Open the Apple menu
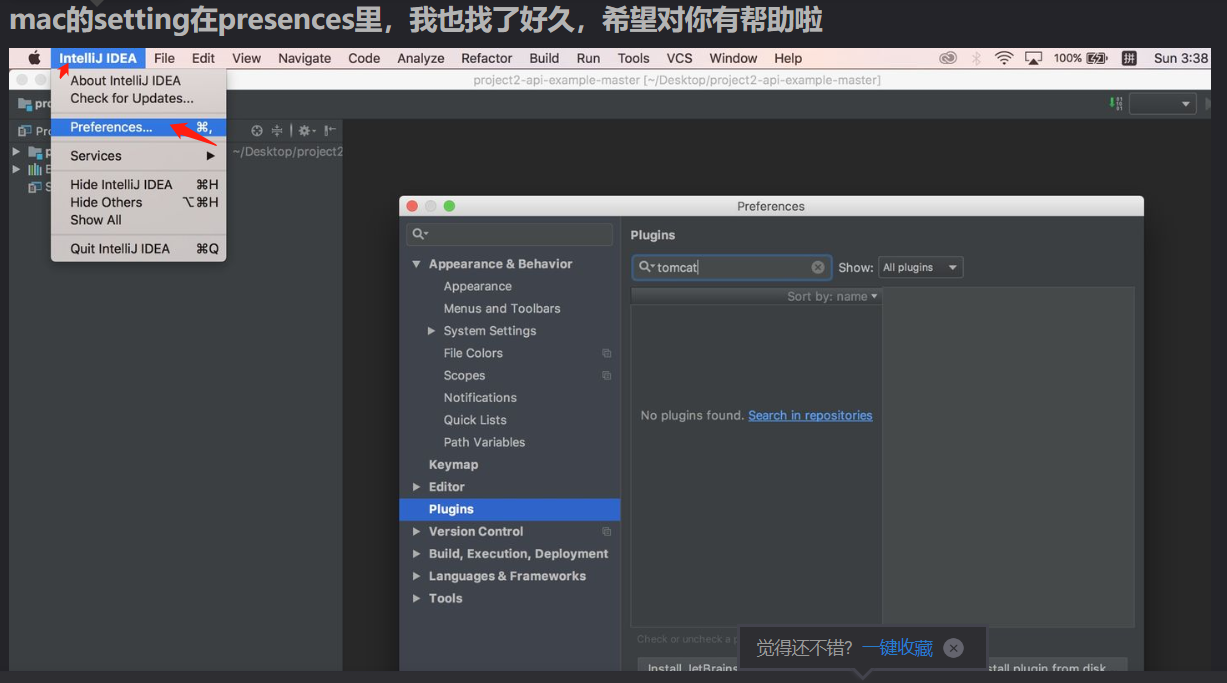 34,58
